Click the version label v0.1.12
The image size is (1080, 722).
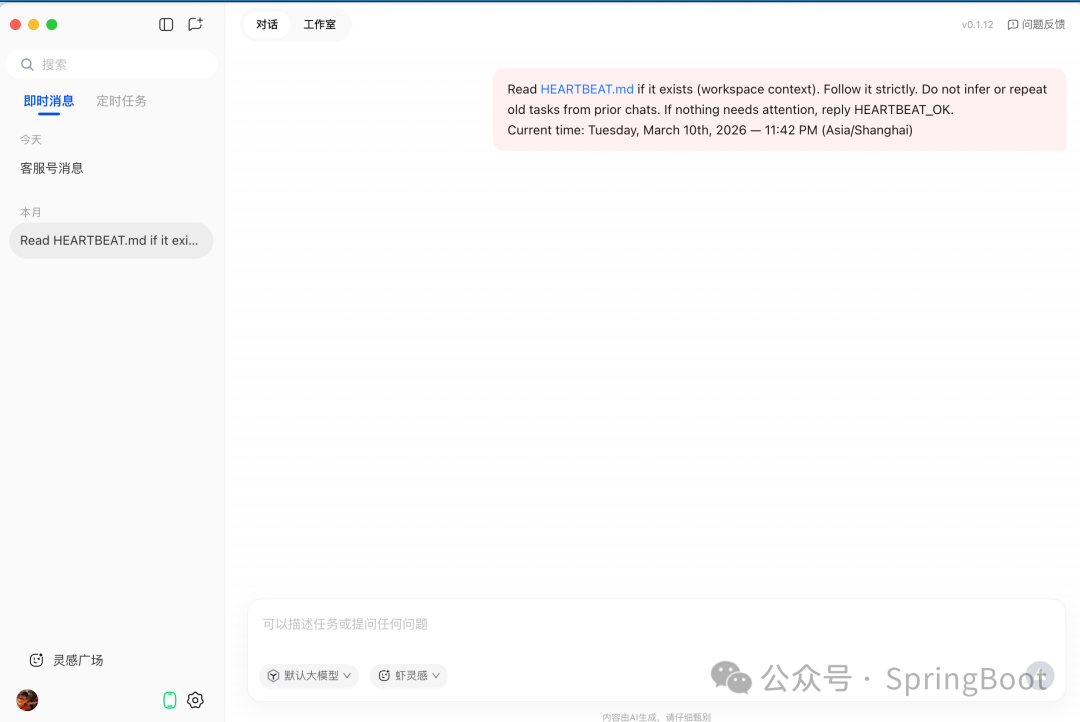[x=977, y=25]
